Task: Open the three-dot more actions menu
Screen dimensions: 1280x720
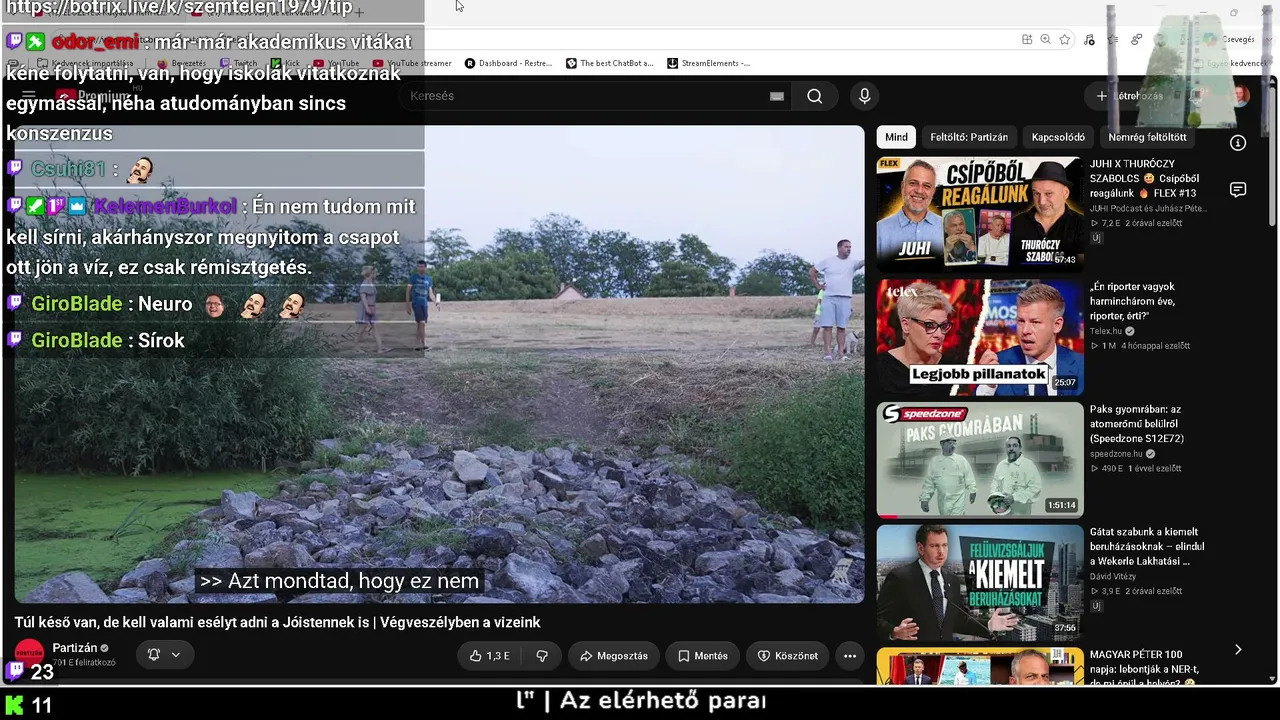Action: tap(850, 656)
